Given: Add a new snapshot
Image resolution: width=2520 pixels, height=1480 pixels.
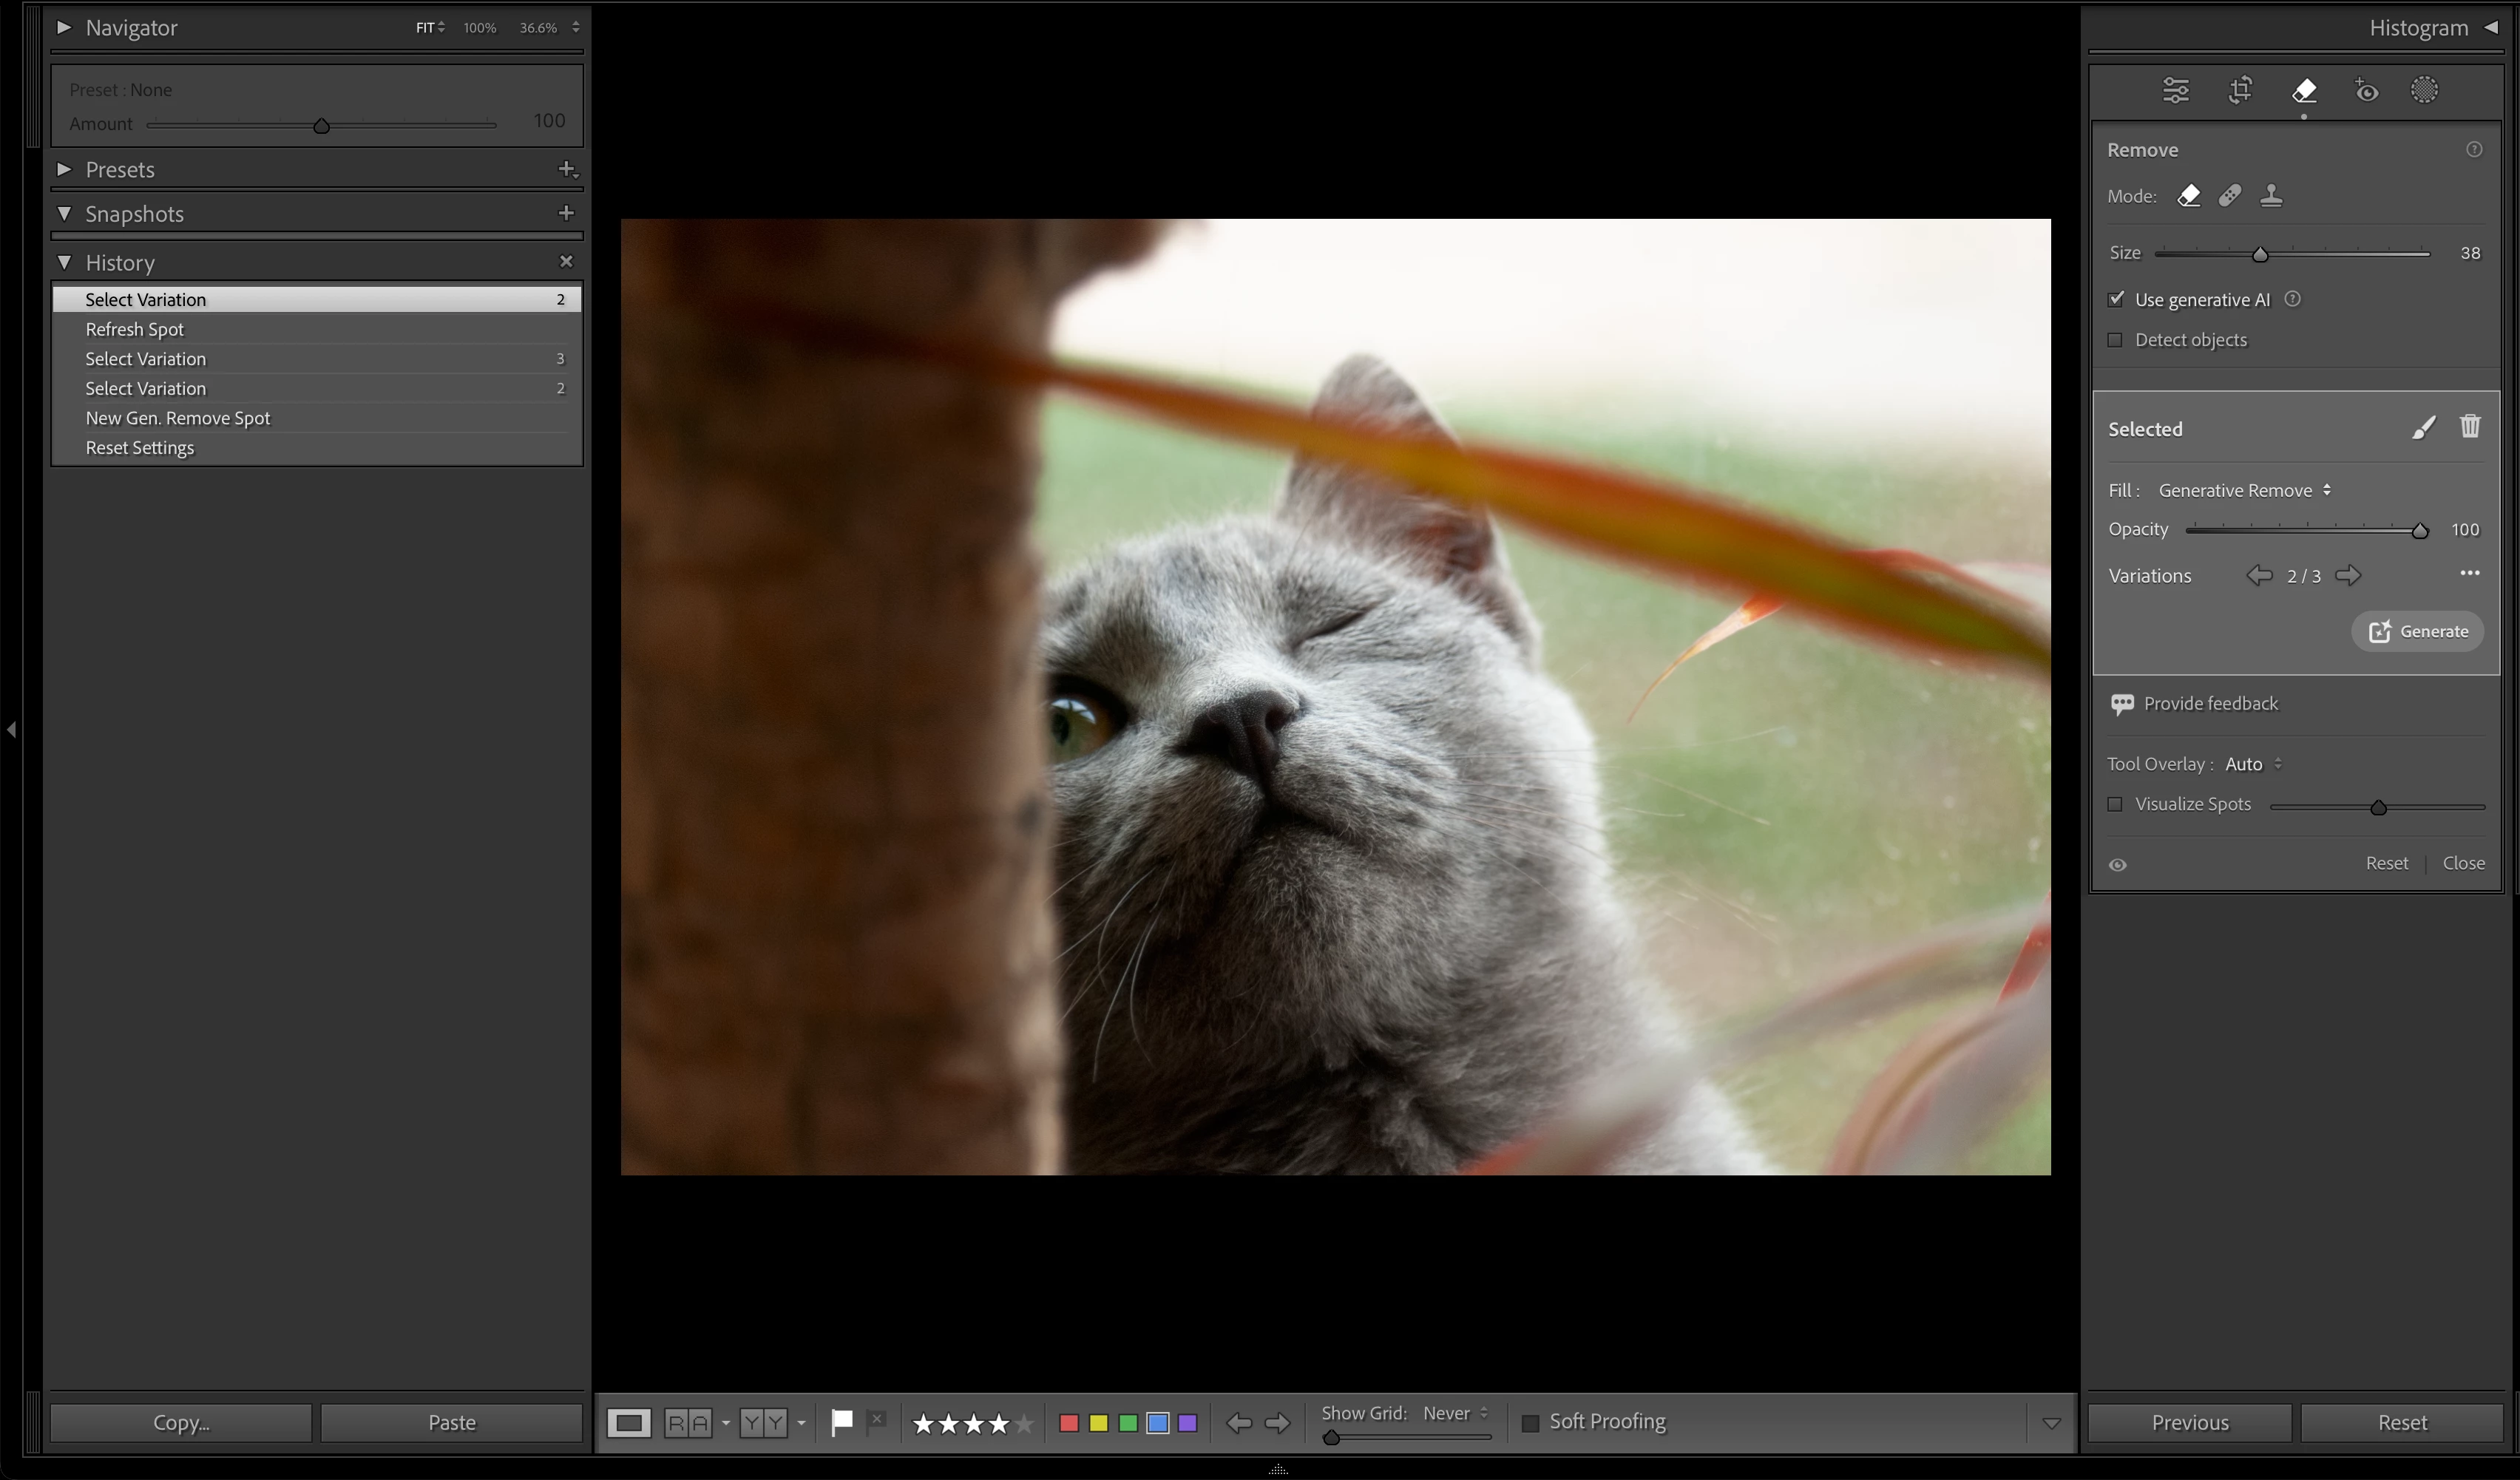Looking at the screenshot, I should (566, 213).
